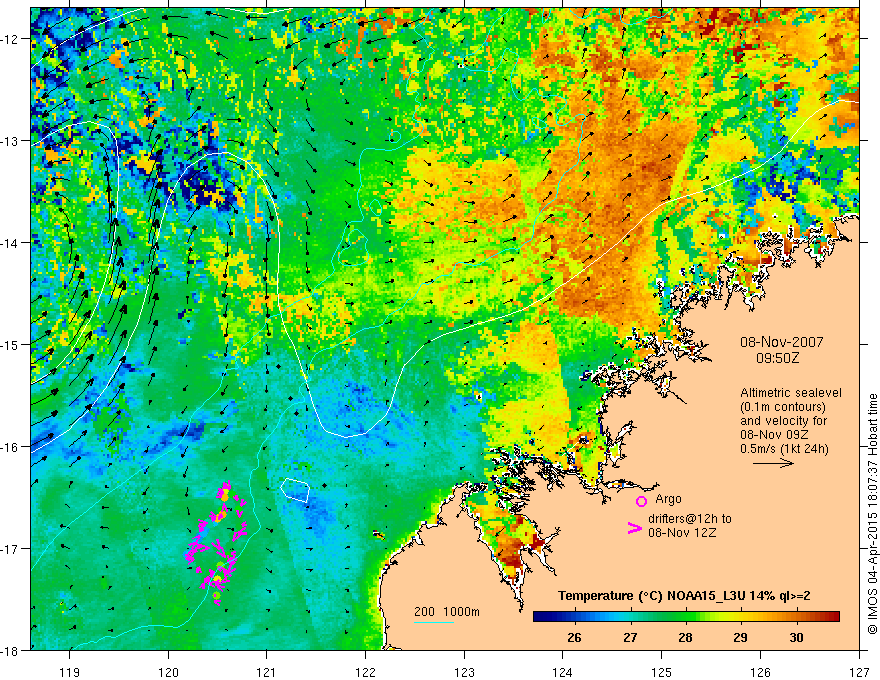Click the IMOS copyright timestamp text
Image resolution: width=880 pixels, height=680 pixels.
872,514
